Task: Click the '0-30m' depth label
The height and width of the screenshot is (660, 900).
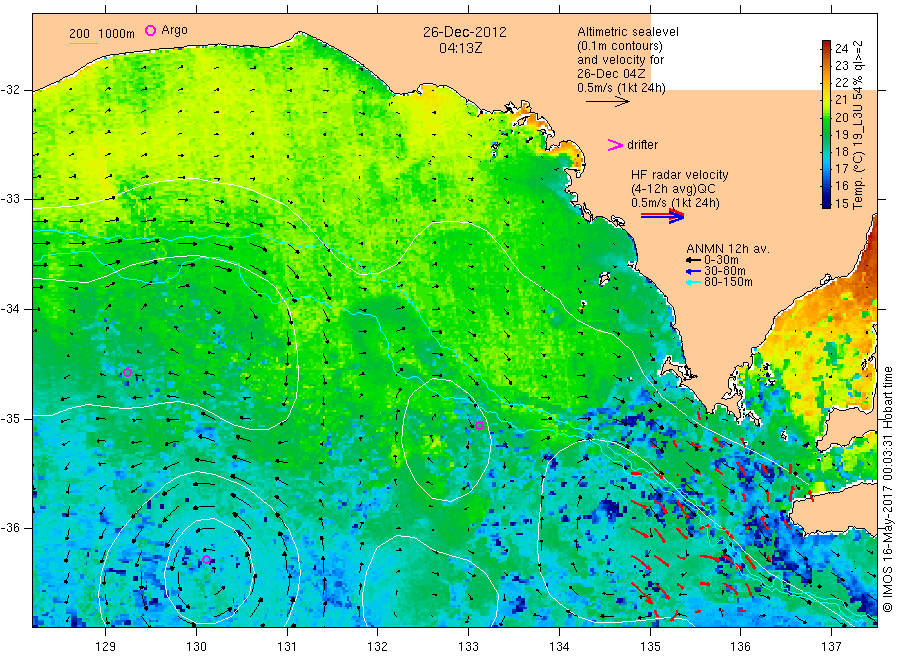Action: click(721, 260)
